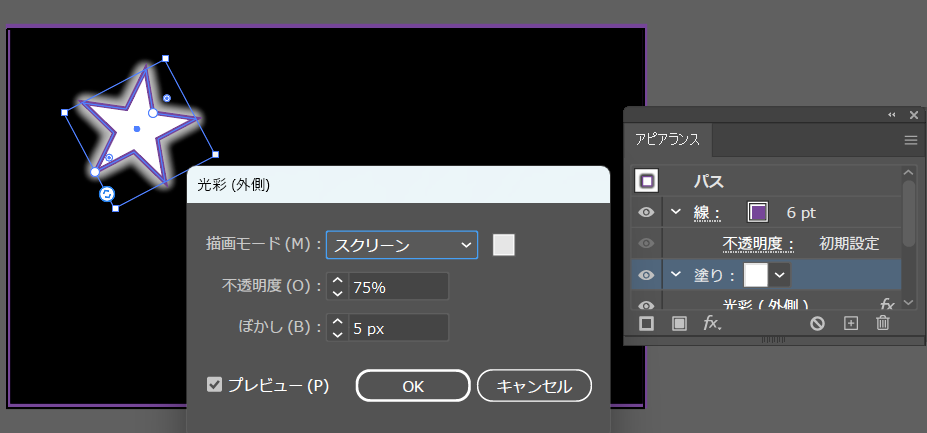Open the Add New Effect fx menu

[712, 323]
